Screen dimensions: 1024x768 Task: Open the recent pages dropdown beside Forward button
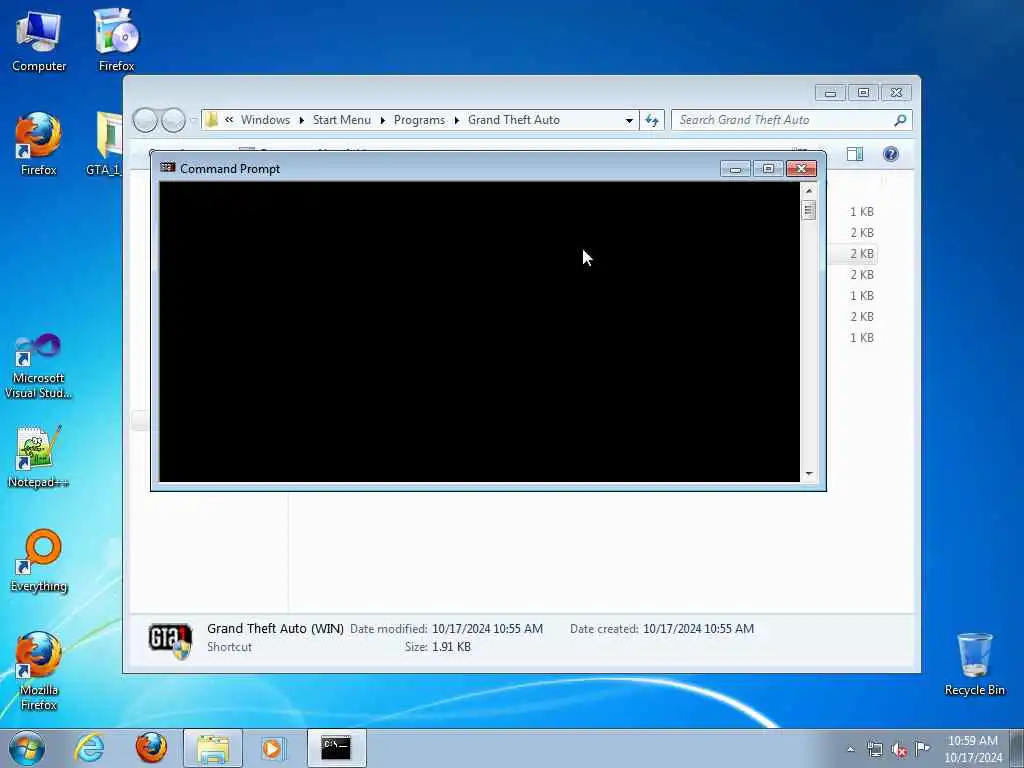pyautogui.click(x=193, y=120)
